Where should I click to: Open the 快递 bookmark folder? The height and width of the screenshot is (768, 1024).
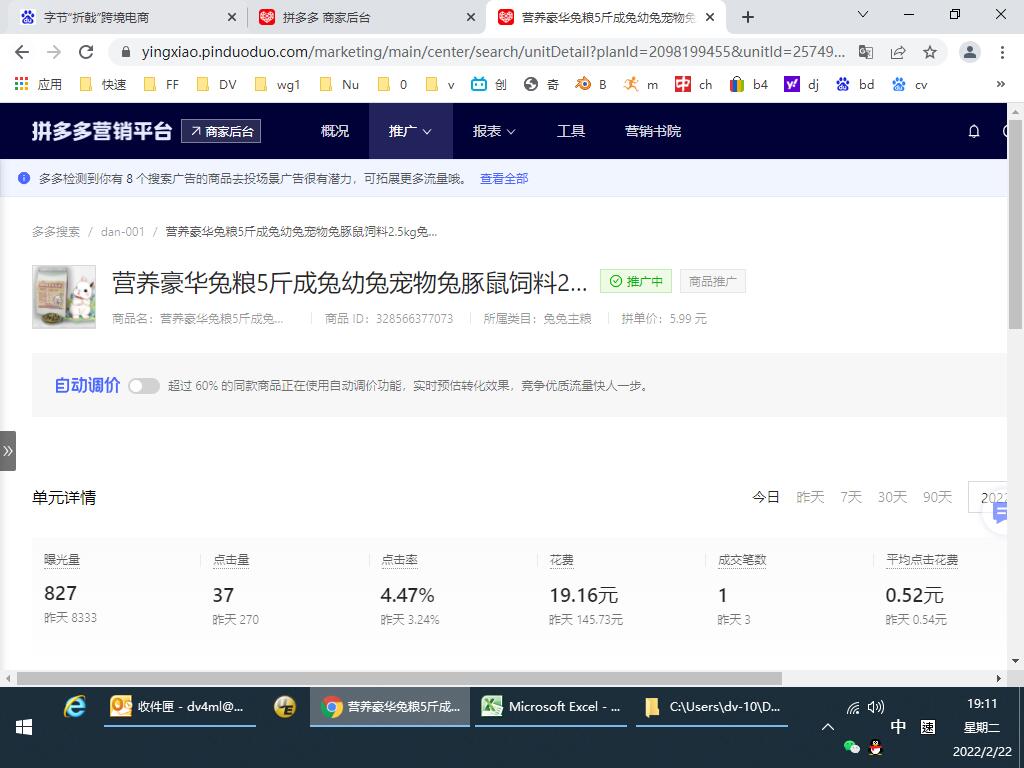click(x=103, y=84)
